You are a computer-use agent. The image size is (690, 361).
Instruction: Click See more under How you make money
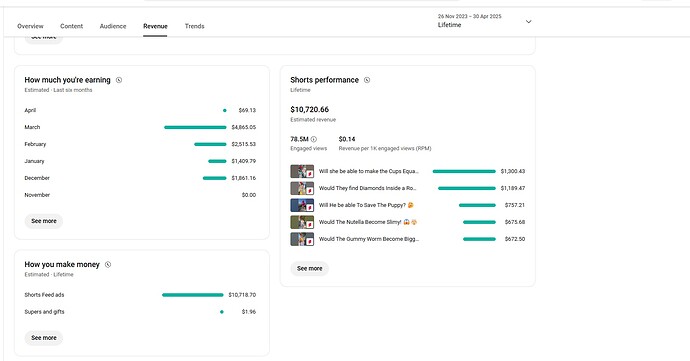pos(44,338)
